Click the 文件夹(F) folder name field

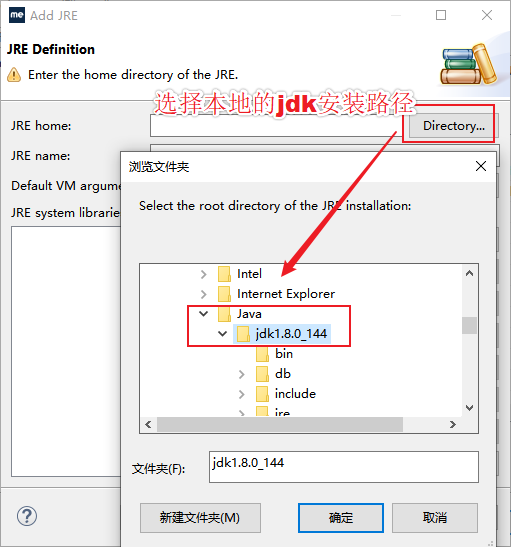(x=344, y=467)
